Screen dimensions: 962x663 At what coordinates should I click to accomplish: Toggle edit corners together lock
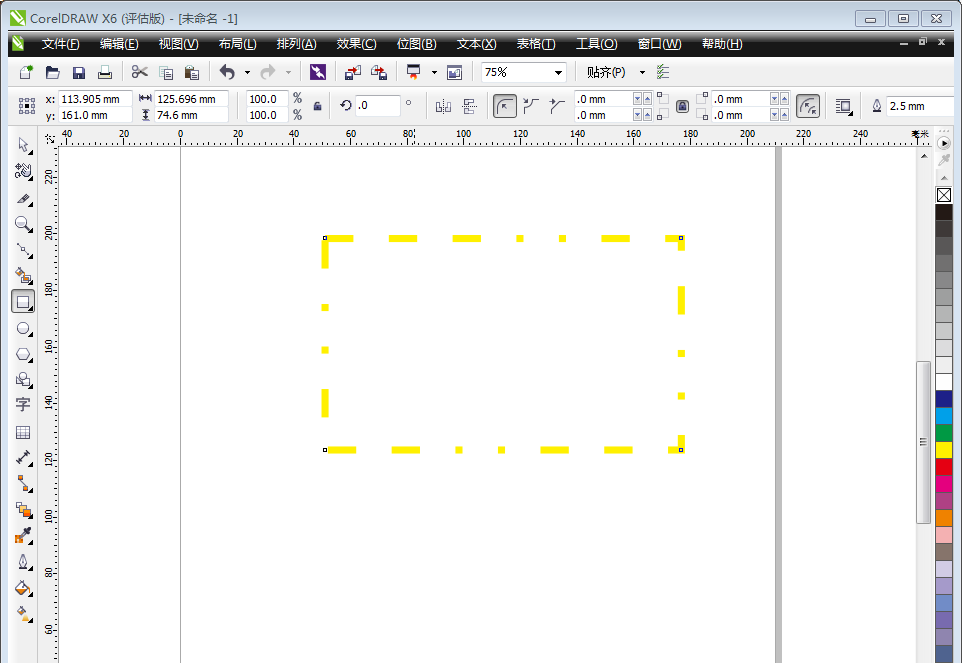pyautogui.click(x=682, y=107)
